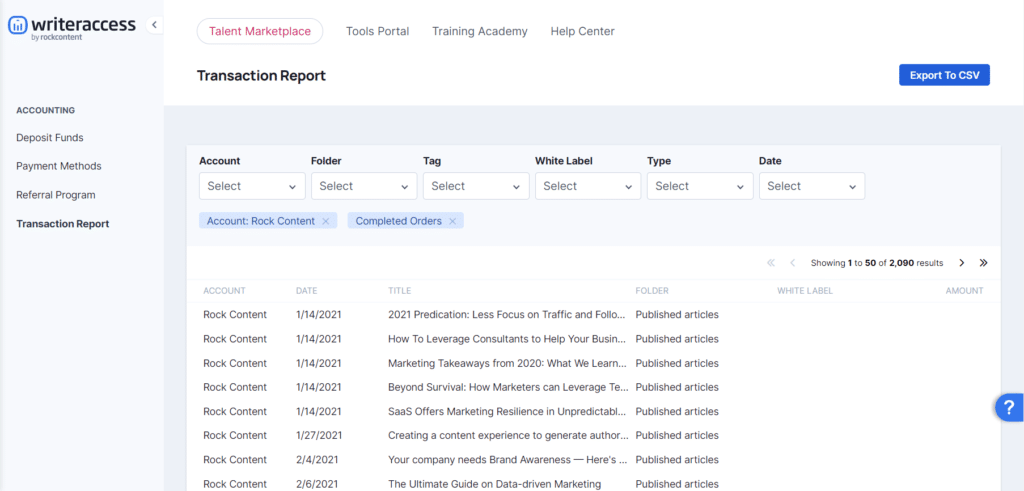Jump to the last results page
Viewport: 1024px width, 491px height.
click(984, 263)
